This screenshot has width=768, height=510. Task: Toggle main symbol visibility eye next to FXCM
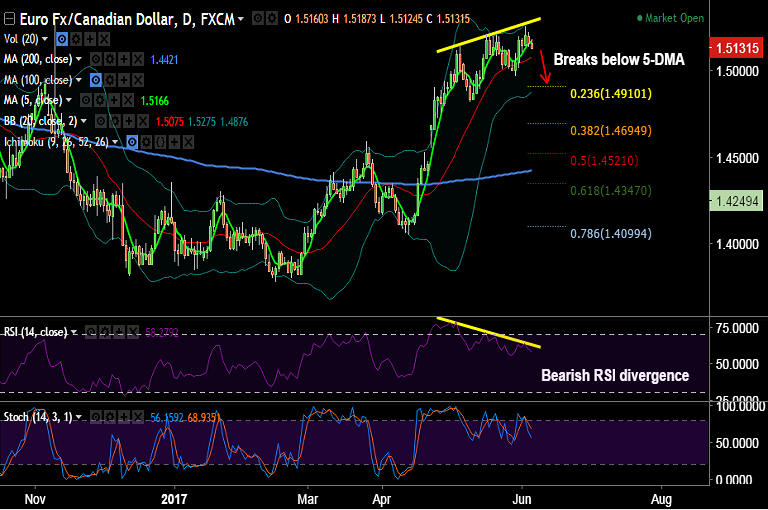click(258, 19)
